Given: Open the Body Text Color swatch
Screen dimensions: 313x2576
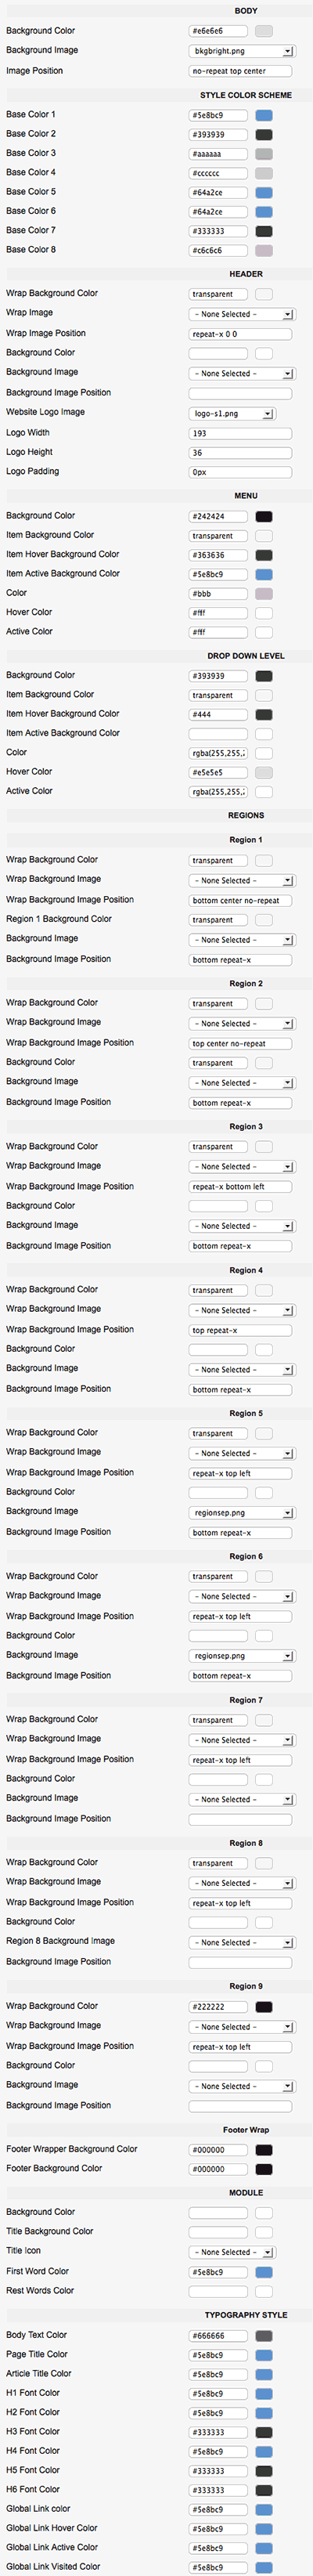Looking at the screenshot, I should click(264, 2336).
